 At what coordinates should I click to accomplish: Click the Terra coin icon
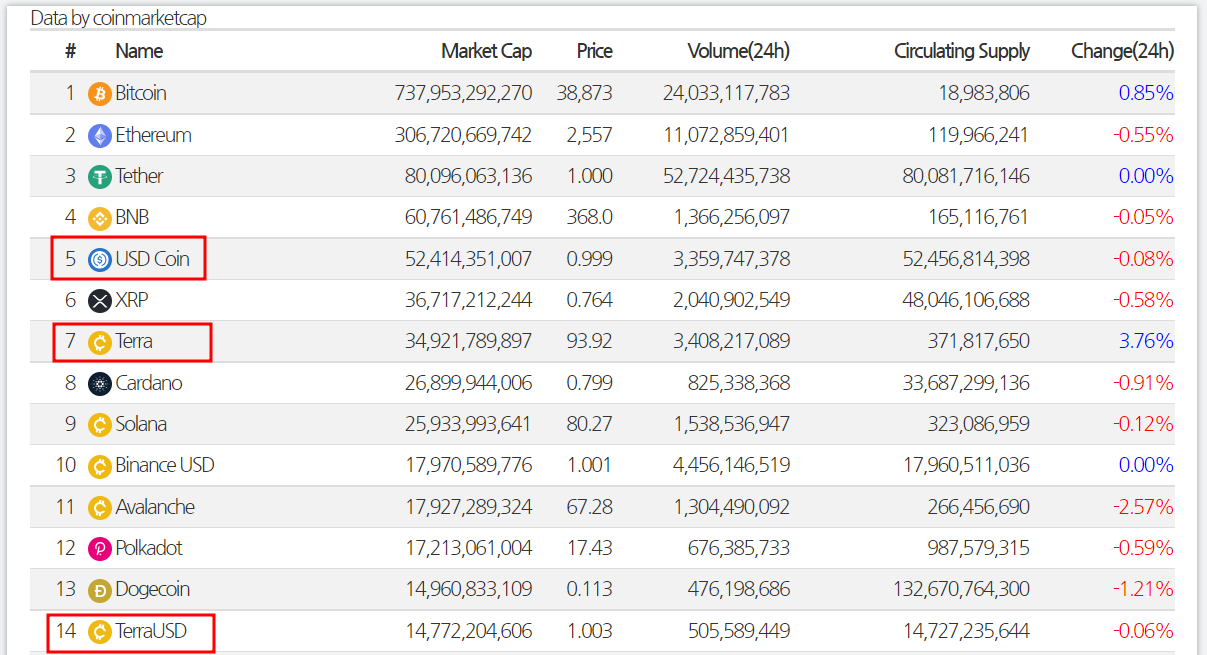pos(100,342)
